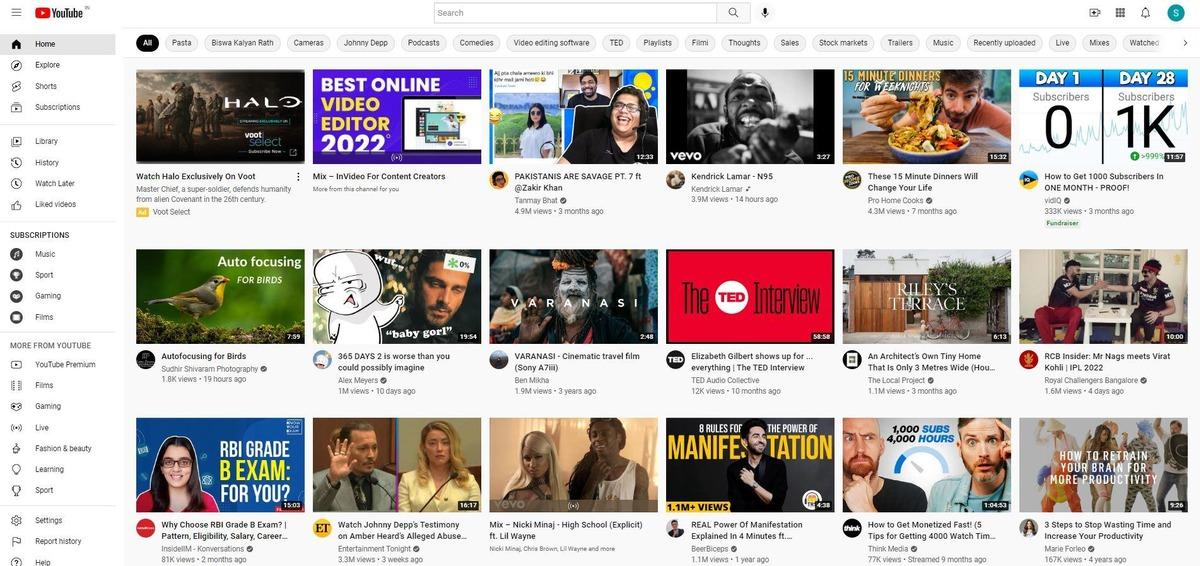Open the hamburger guide menu
The height and width of the screenshot is (566, 1200).
(x=15, y=13)
